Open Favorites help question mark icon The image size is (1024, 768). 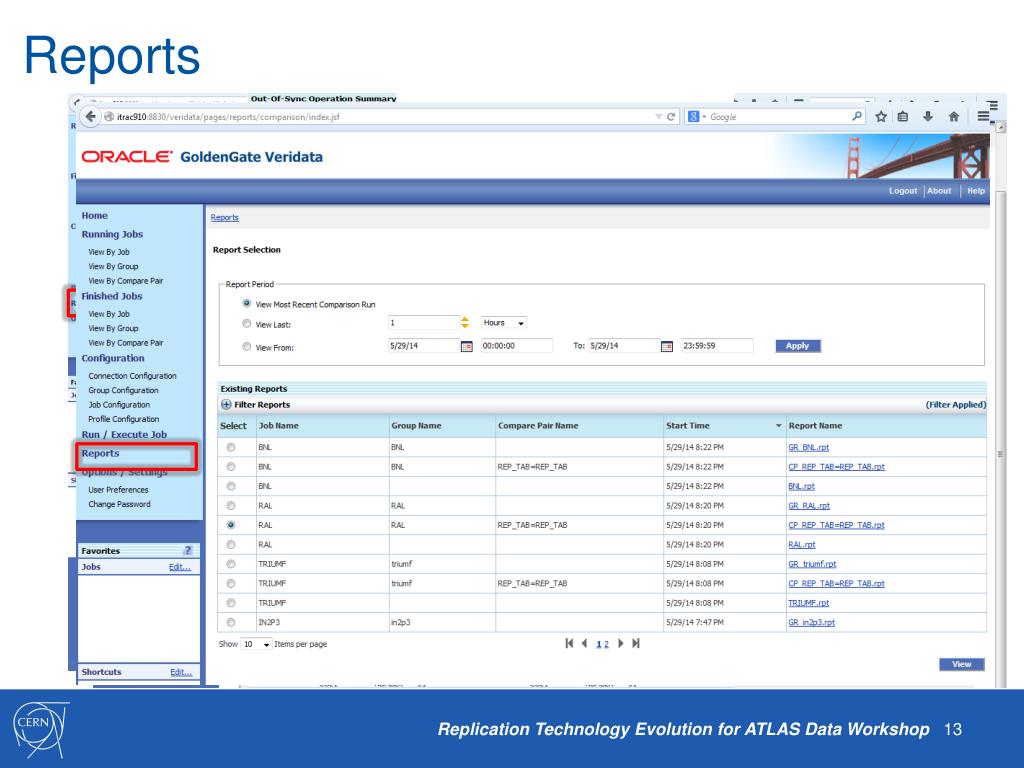click(188, 551)
